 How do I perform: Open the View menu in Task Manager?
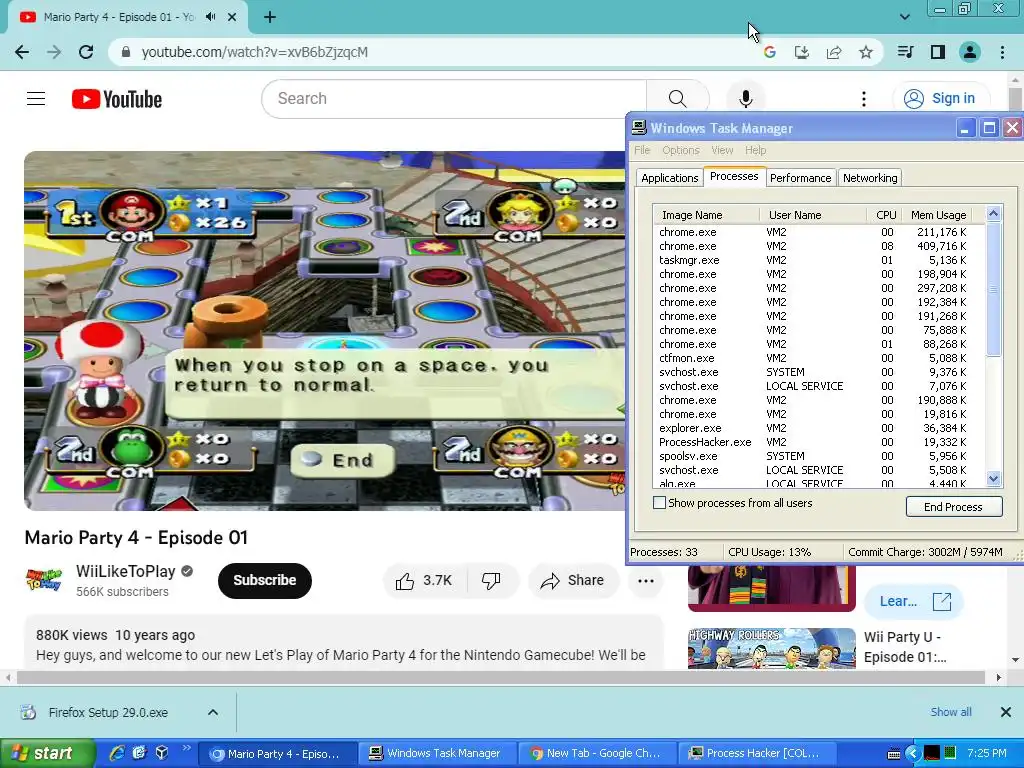pos(722,150)
